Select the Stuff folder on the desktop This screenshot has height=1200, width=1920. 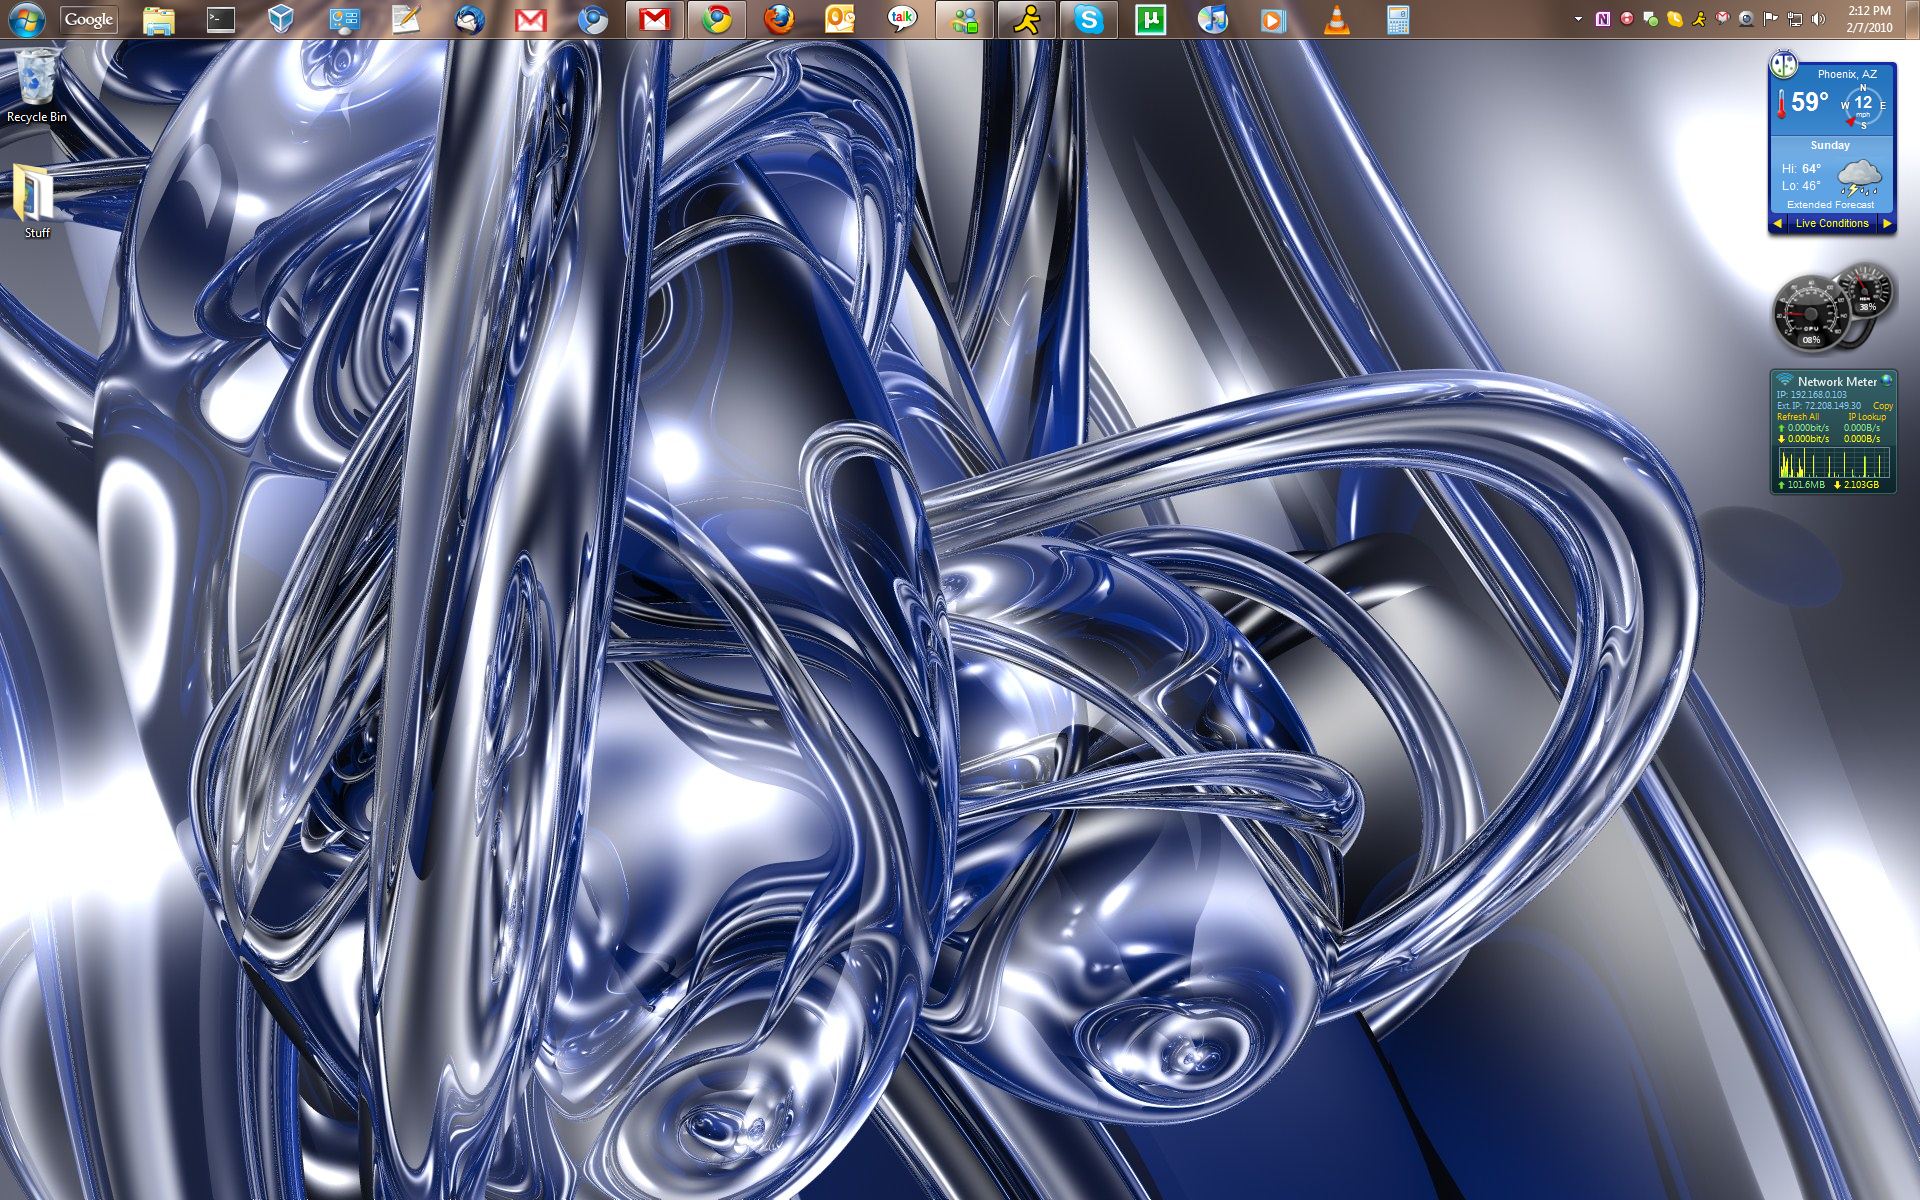pos(37,201)
